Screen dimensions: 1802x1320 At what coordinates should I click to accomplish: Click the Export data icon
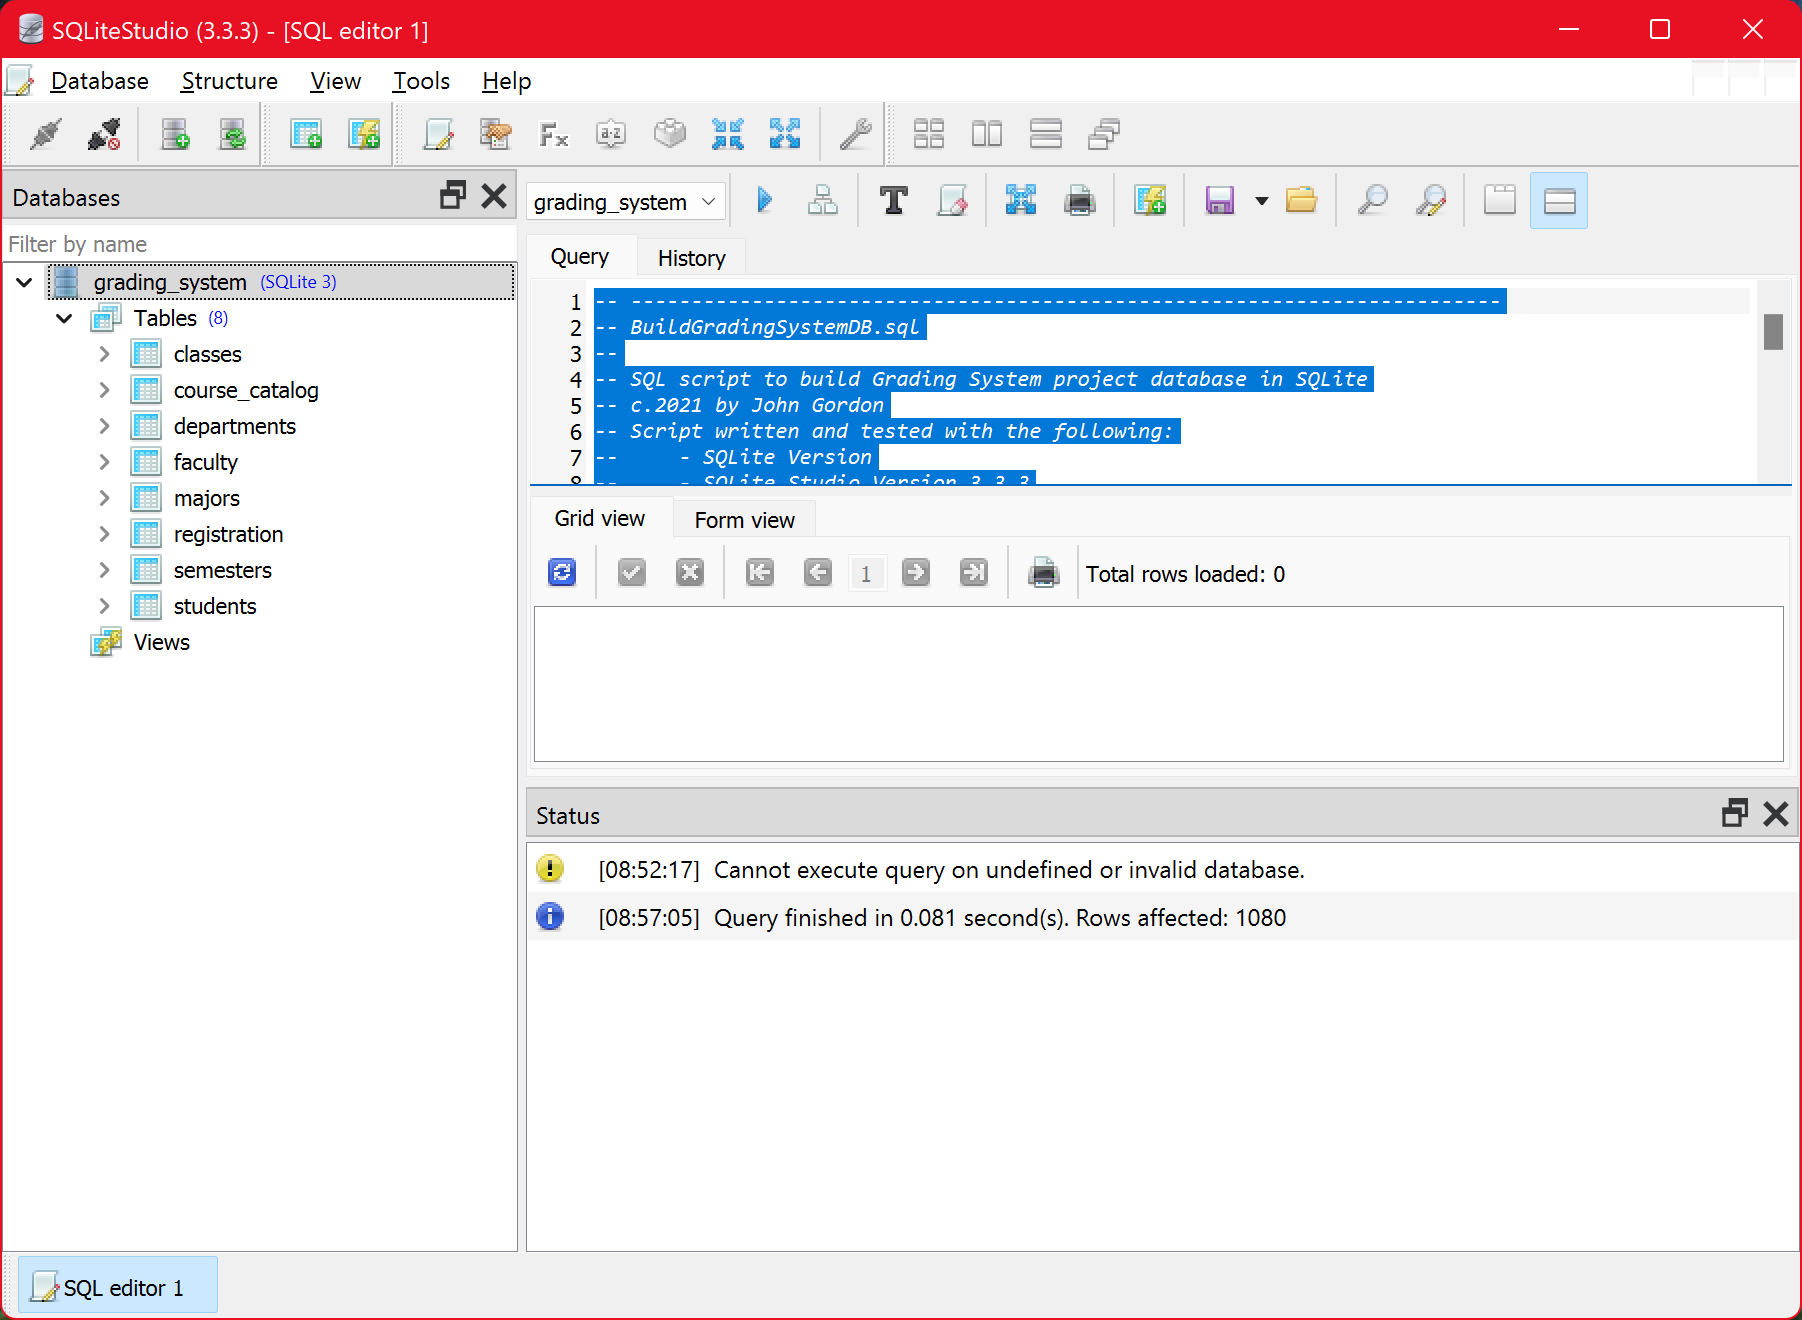pos(785,134)
